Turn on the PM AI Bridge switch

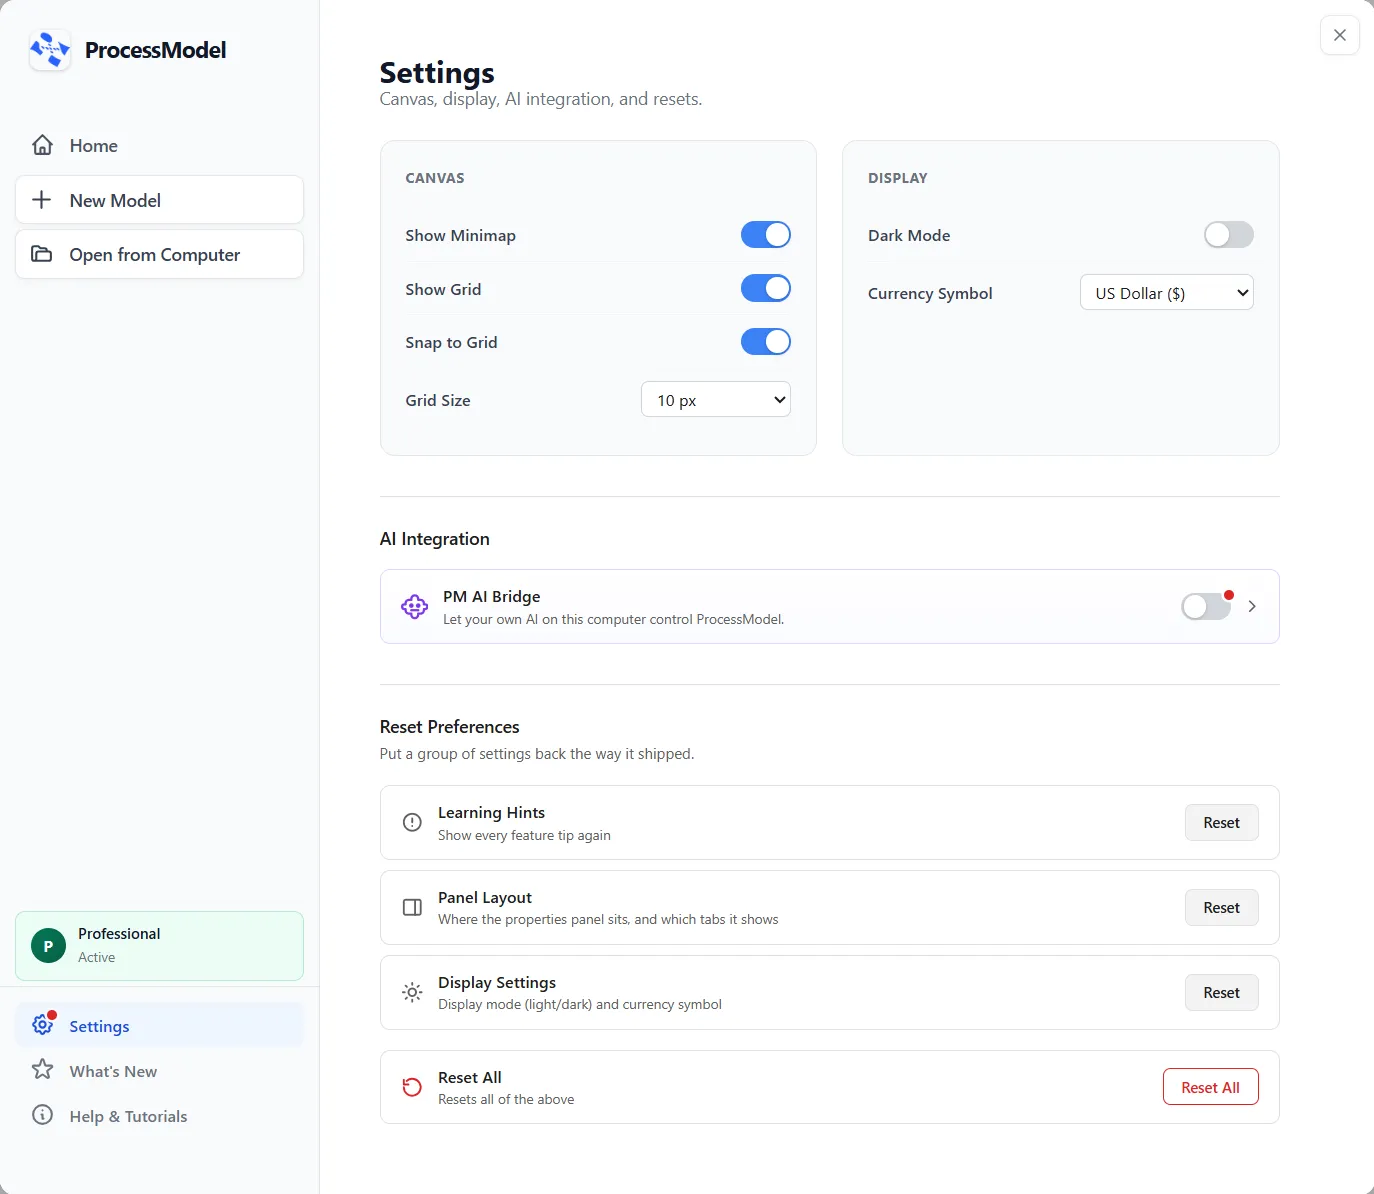point(1206,606)
